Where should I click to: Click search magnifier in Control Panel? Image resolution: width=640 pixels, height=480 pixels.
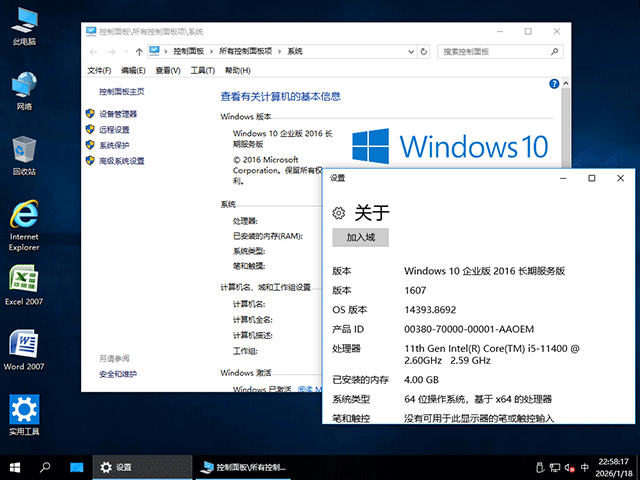tap(554, 51)
